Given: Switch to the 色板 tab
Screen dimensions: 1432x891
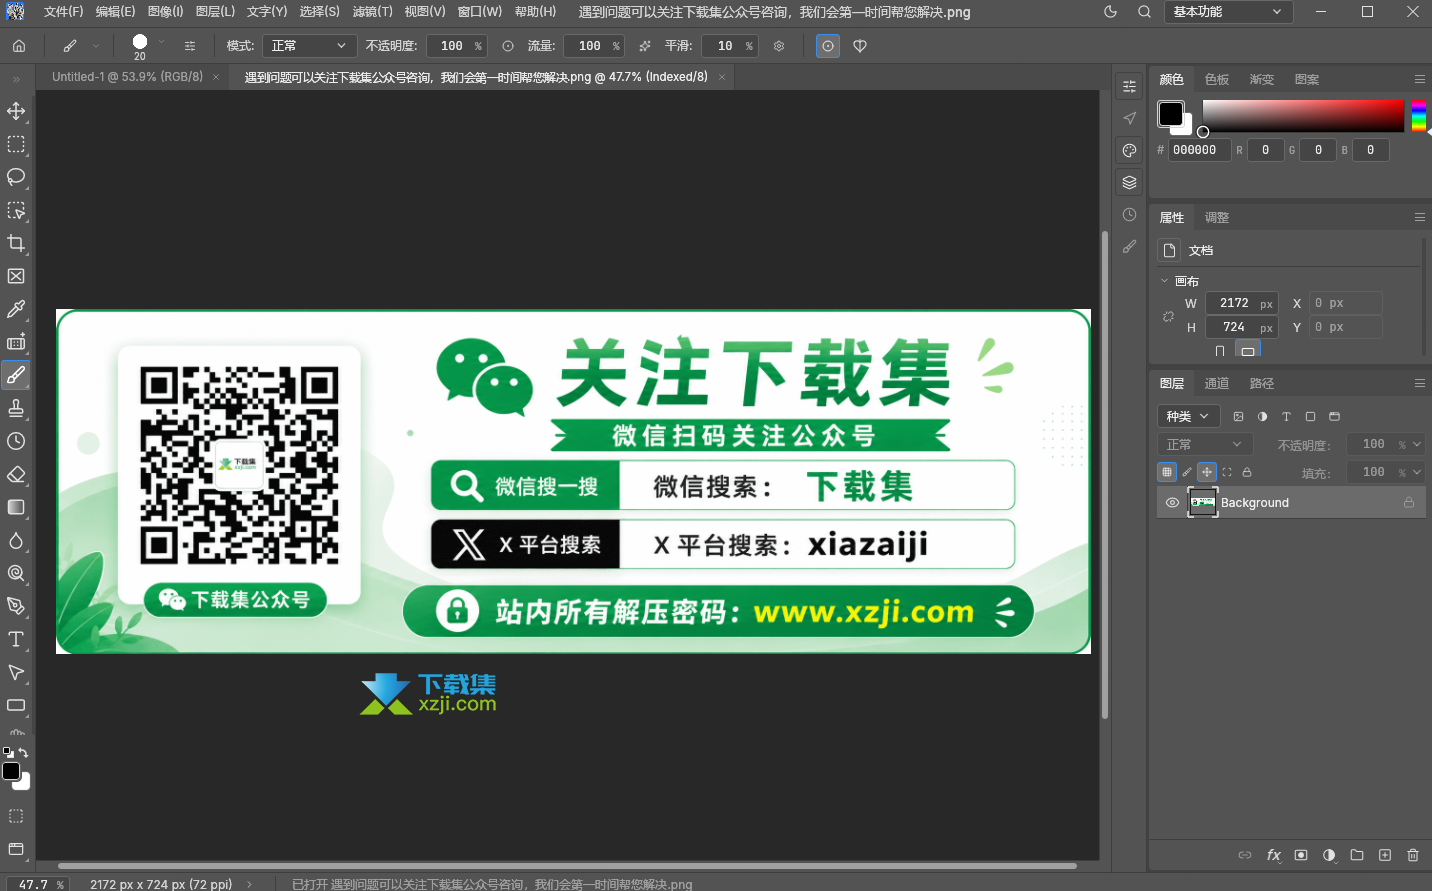Looking at the screenshot, I should [1217, 79].
